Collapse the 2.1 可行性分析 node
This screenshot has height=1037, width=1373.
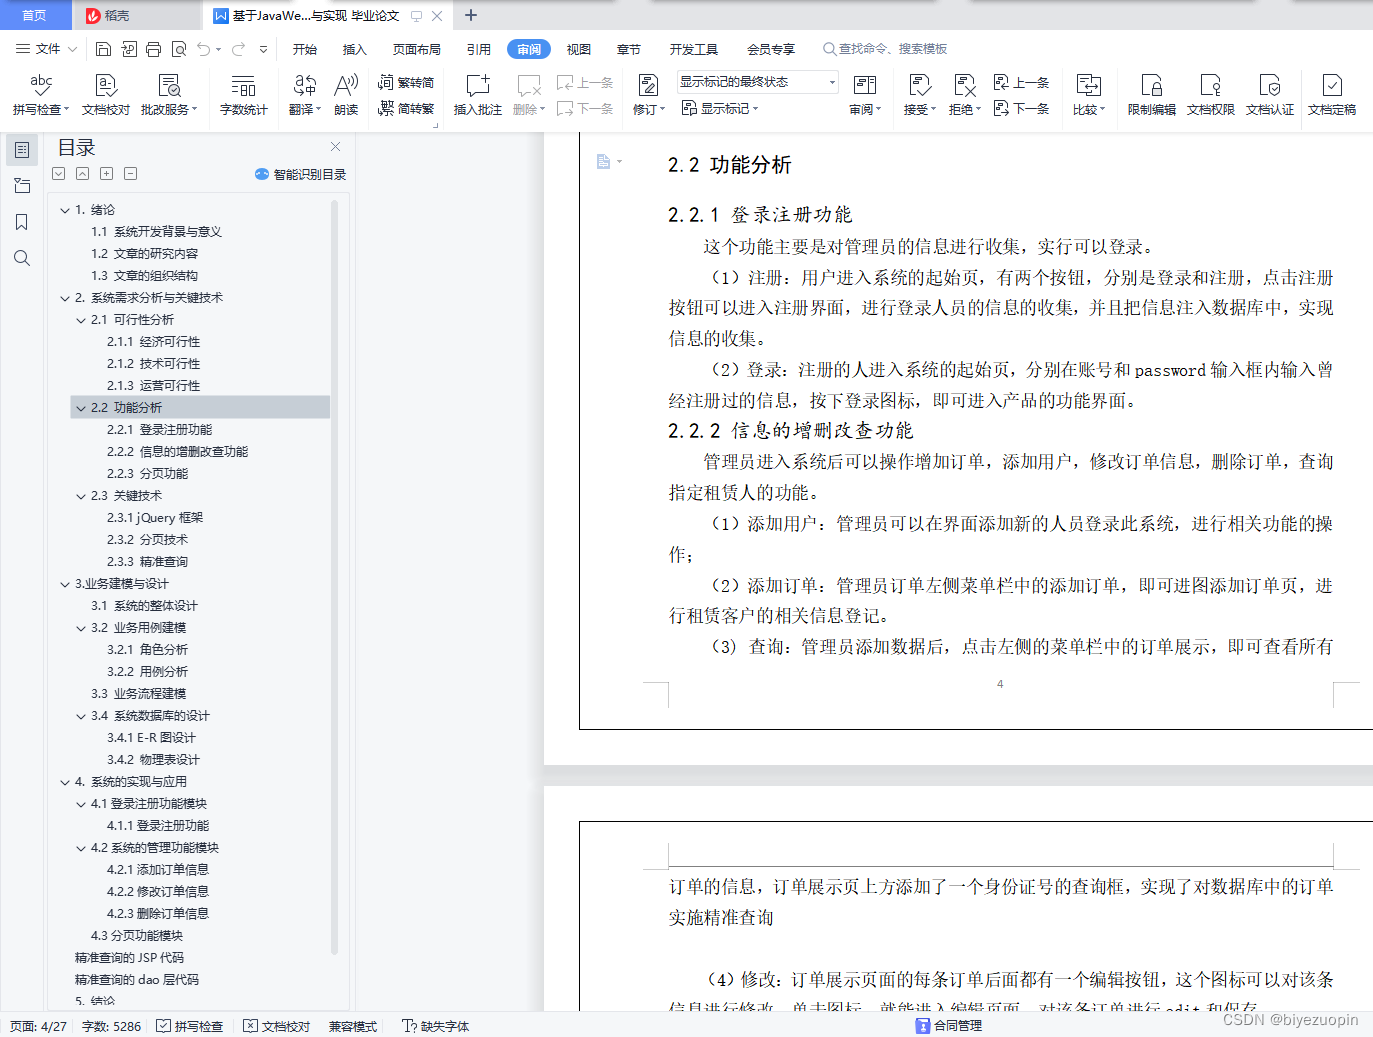pos(81,320)
